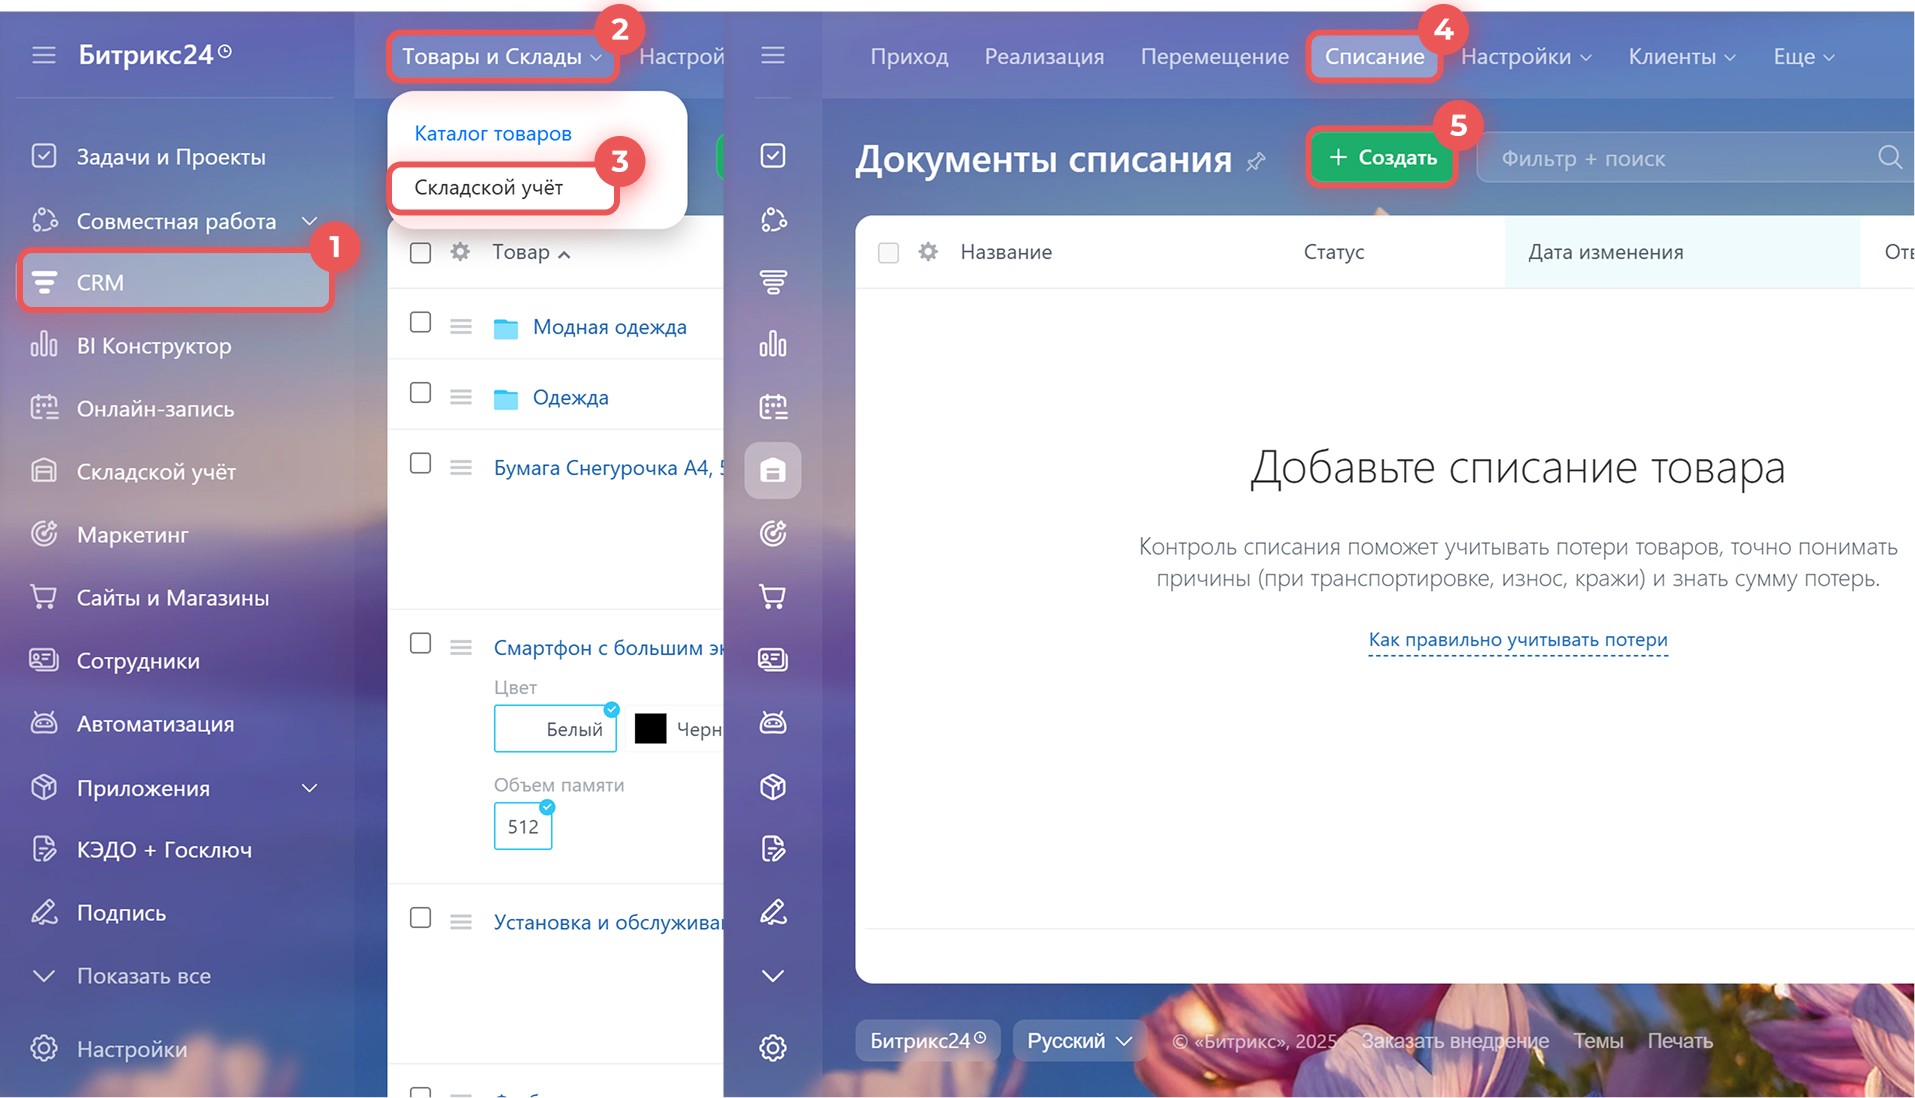Select CRM in the left sidebar
The width and height of the screenshot is (1915, 1098).
click(176, 283)
